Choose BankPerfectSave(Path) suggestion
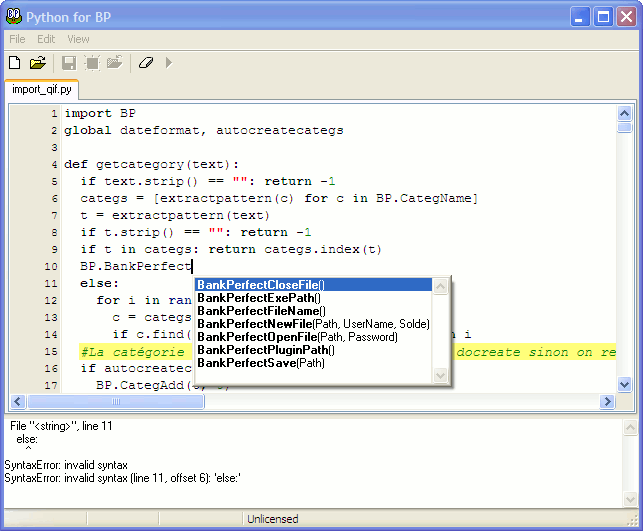The image size is (643, 531). point(314,363)
